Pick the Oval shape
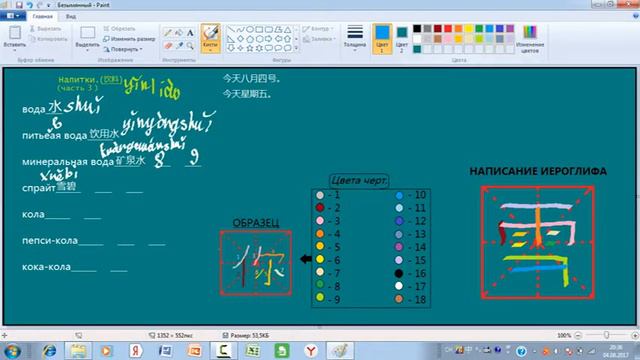Viewport: 640px width, 360px height. (250, 29)
